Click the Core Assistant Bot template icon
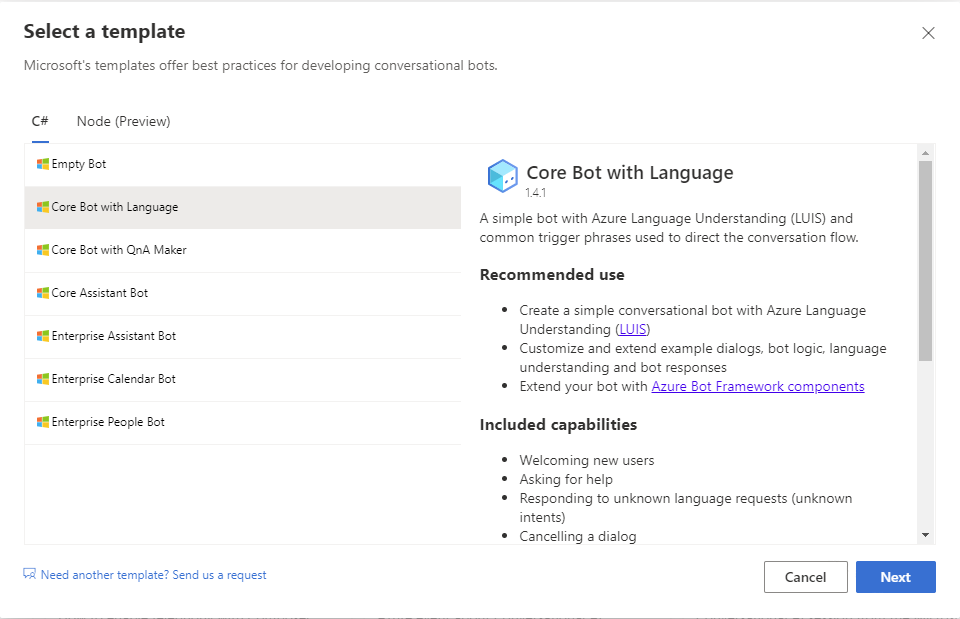Viewport: 960px width, 619px height. pyautogui.click(x=43, y=293)
